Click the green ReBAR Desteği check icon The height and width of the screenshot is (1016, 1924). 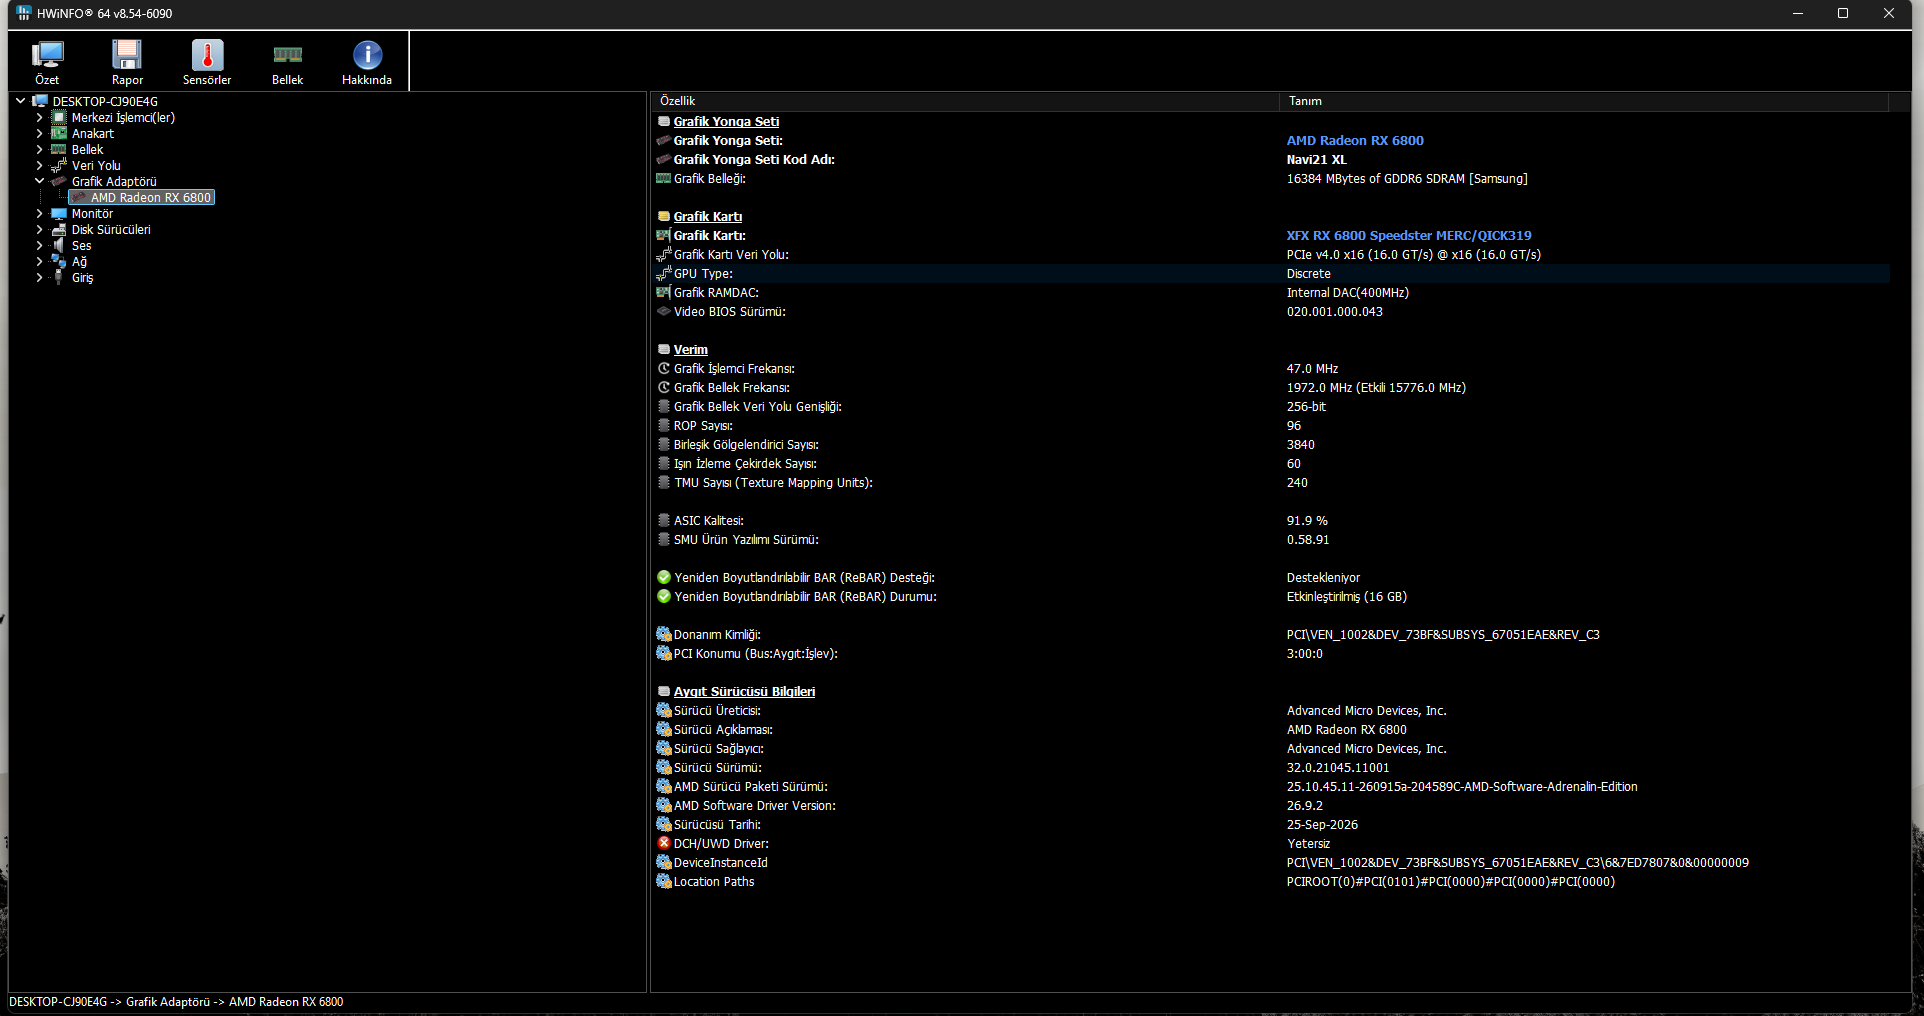(x=664, y=577)
